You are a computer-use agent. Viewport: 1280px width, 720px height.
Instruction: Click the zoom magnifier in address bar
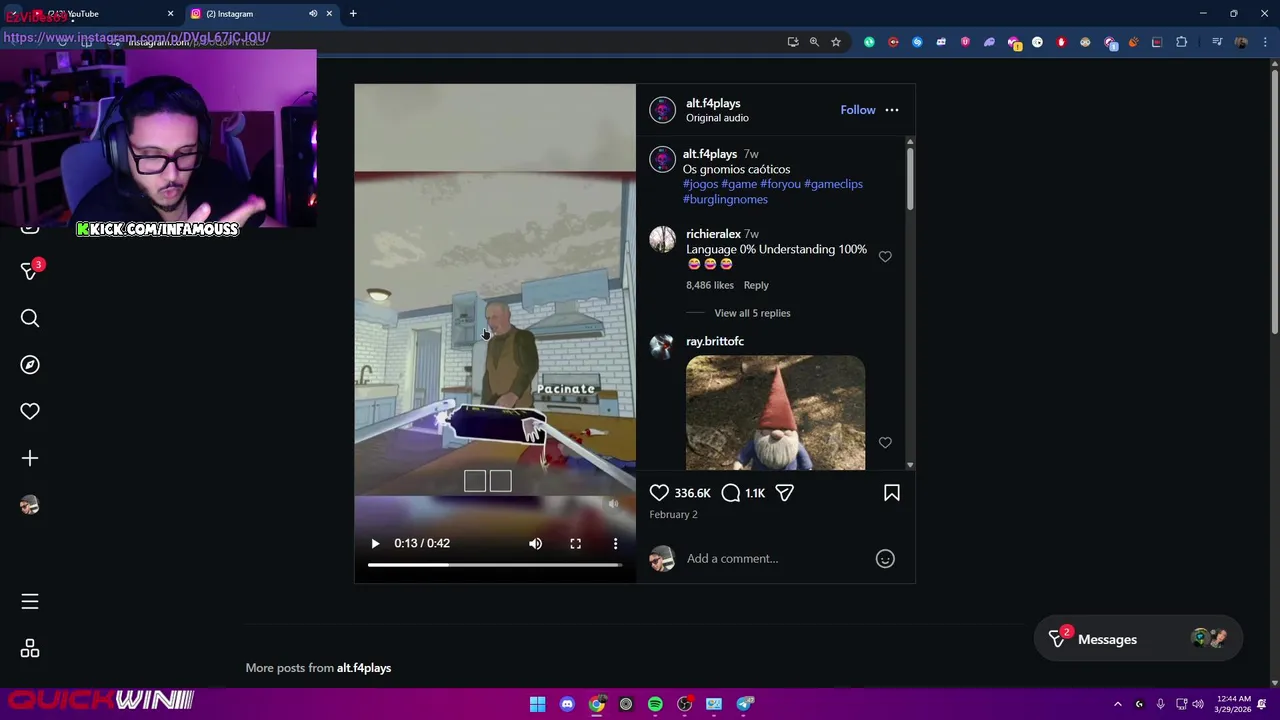(814, 42)
